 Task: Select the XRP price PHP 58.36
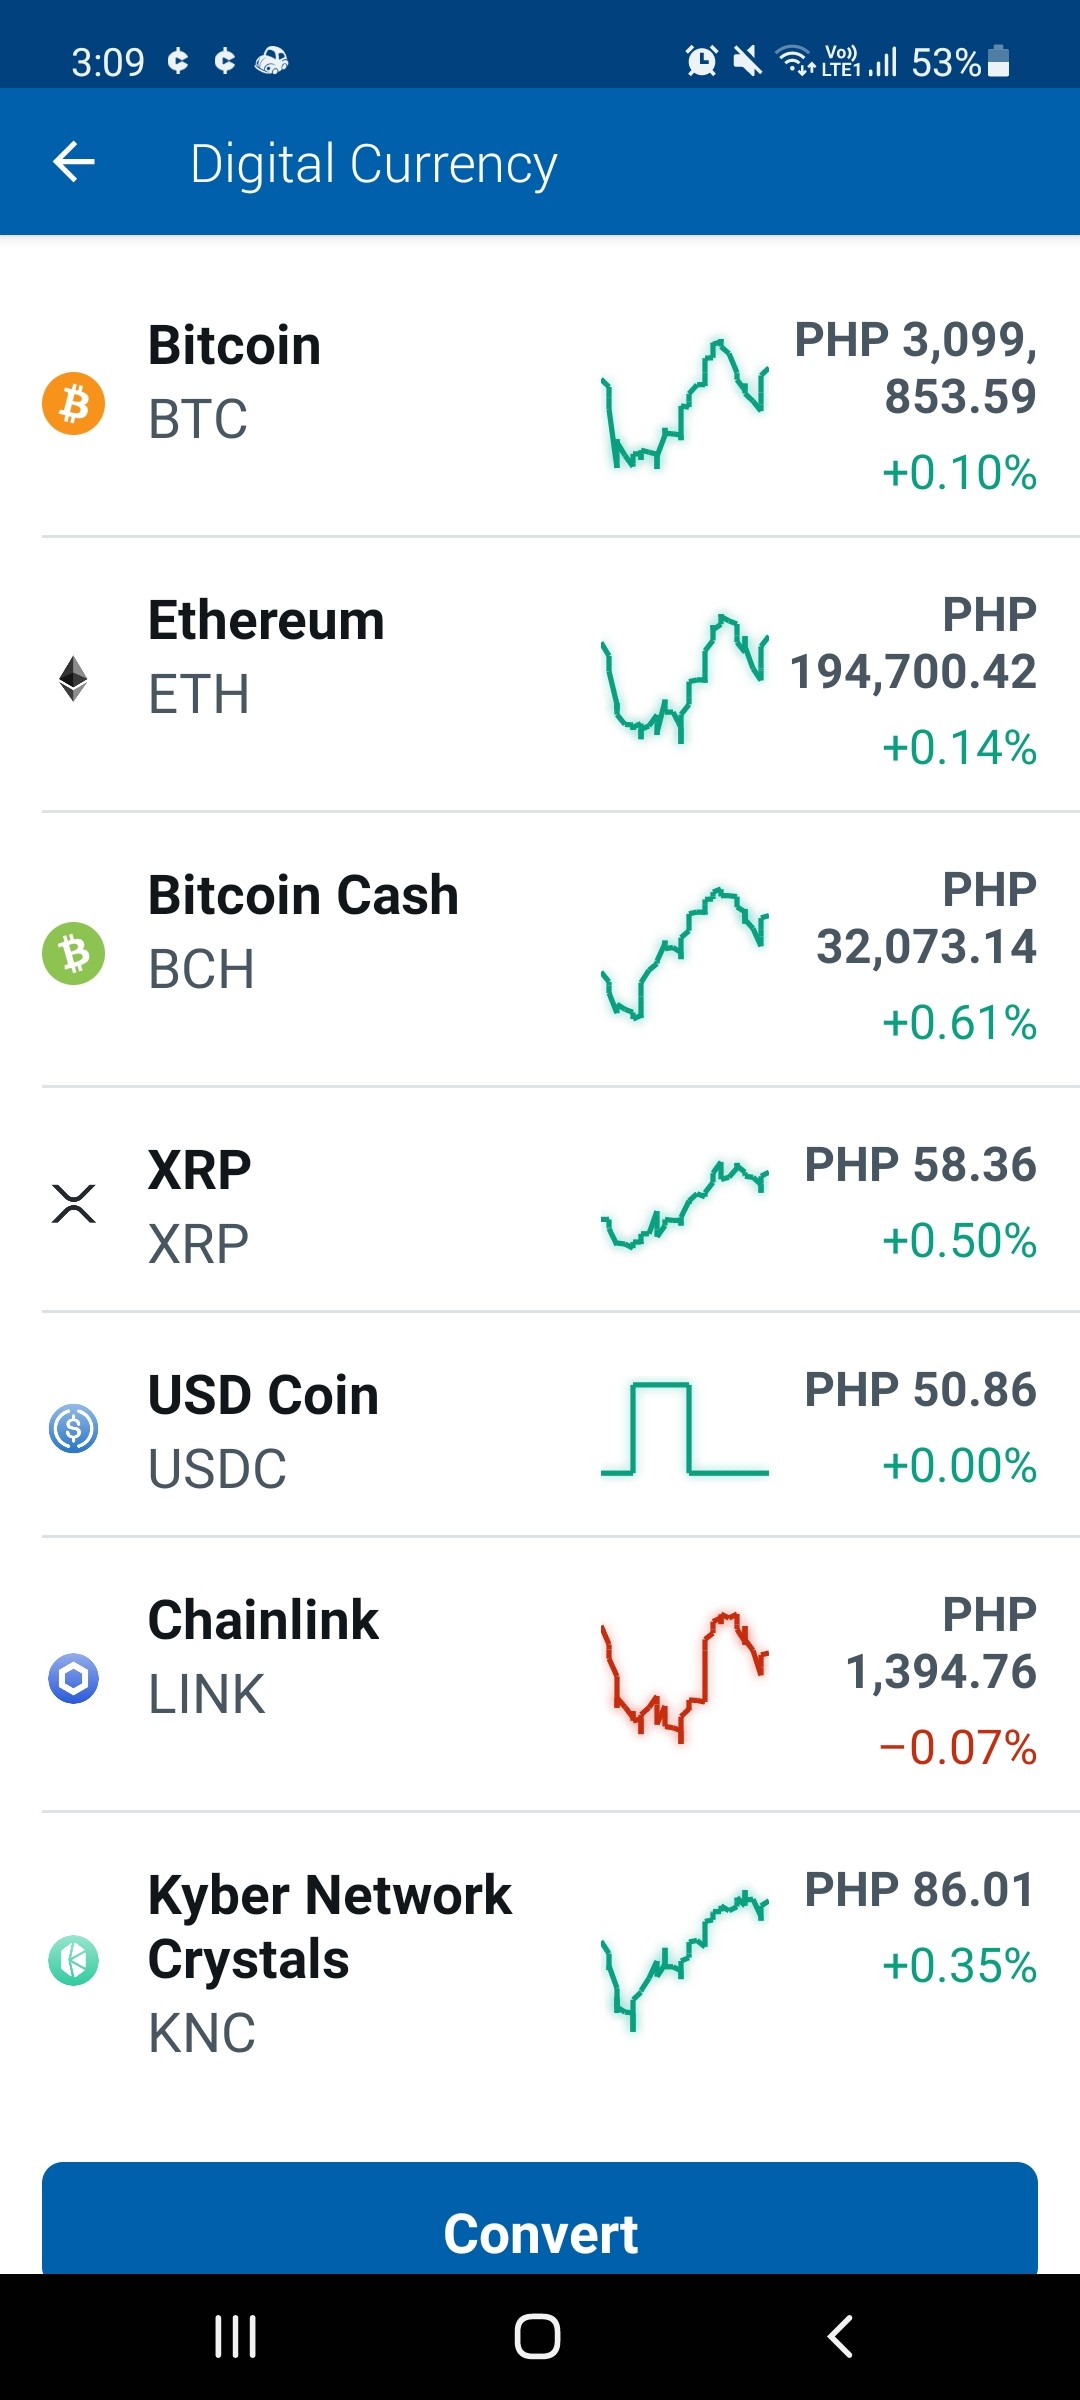(x=920, y=1165)
